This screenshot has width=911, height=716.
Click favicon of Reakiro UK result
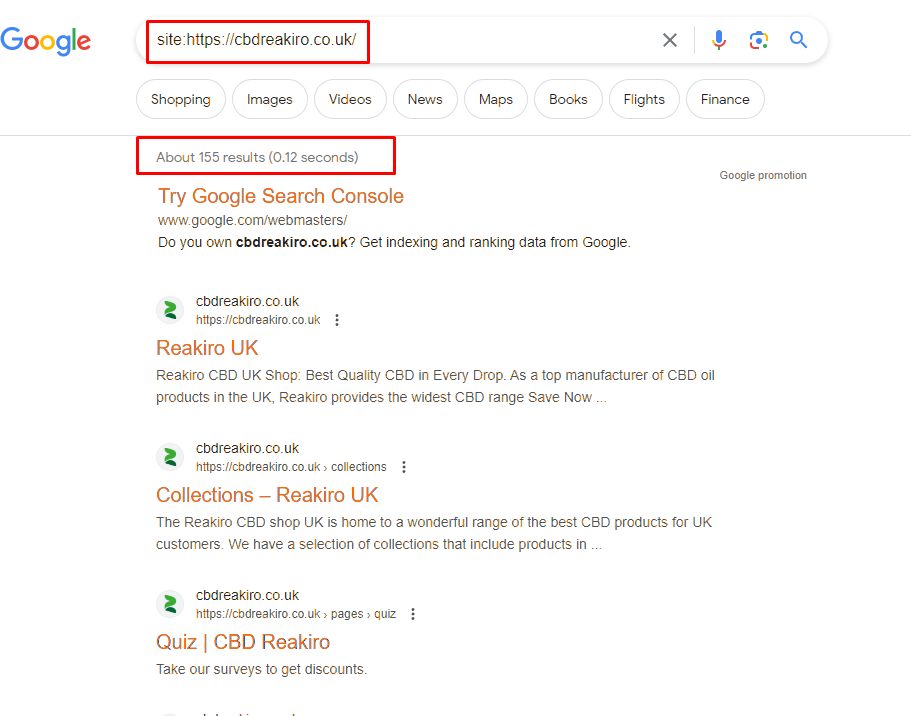pyautogui.click(x=170, y=310)
